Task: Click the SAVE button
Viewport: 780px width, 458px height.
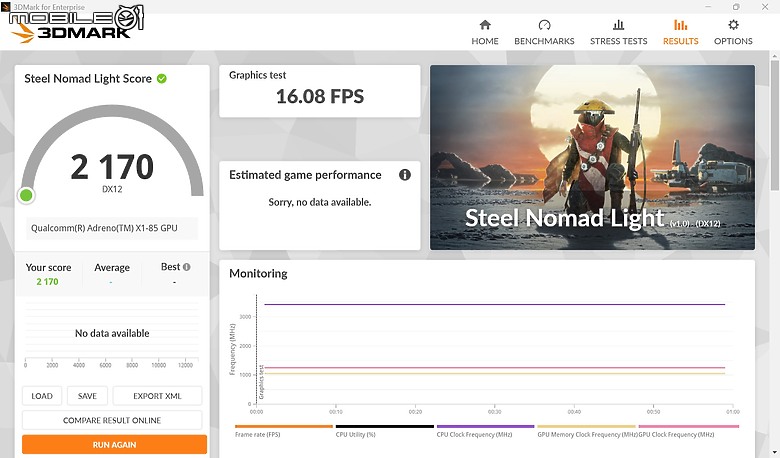Action: coord(87,396)
